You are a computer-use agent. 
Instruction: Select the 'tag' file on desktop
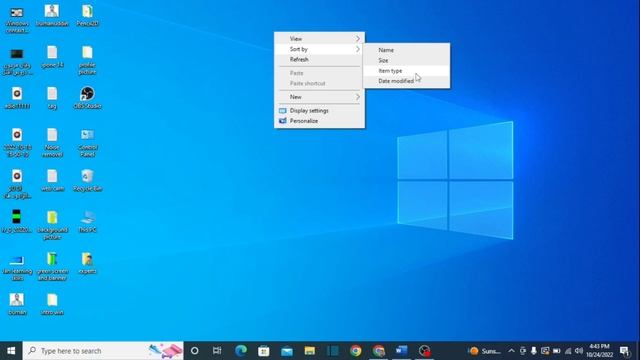pyautogui.click(x=52, y=98)
